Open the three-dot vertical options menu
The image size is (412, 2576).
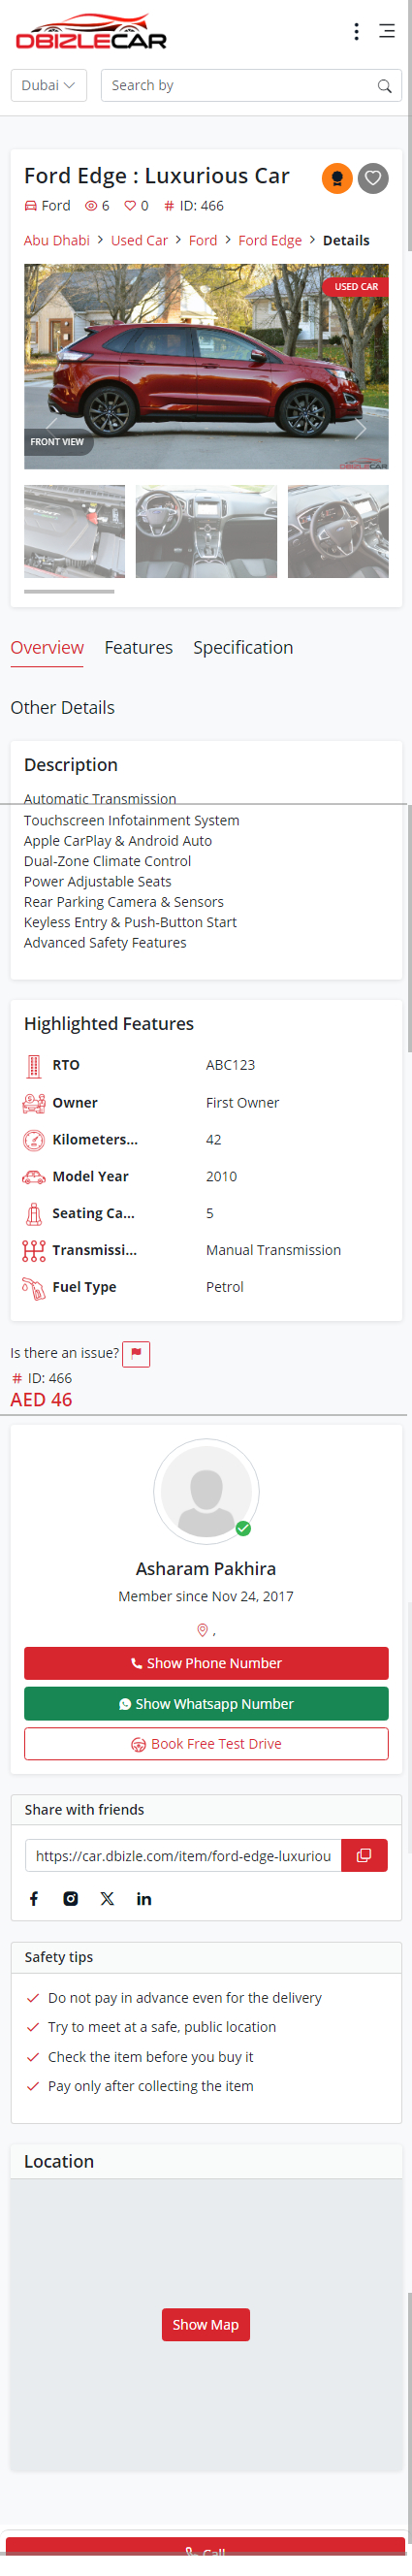356,32
